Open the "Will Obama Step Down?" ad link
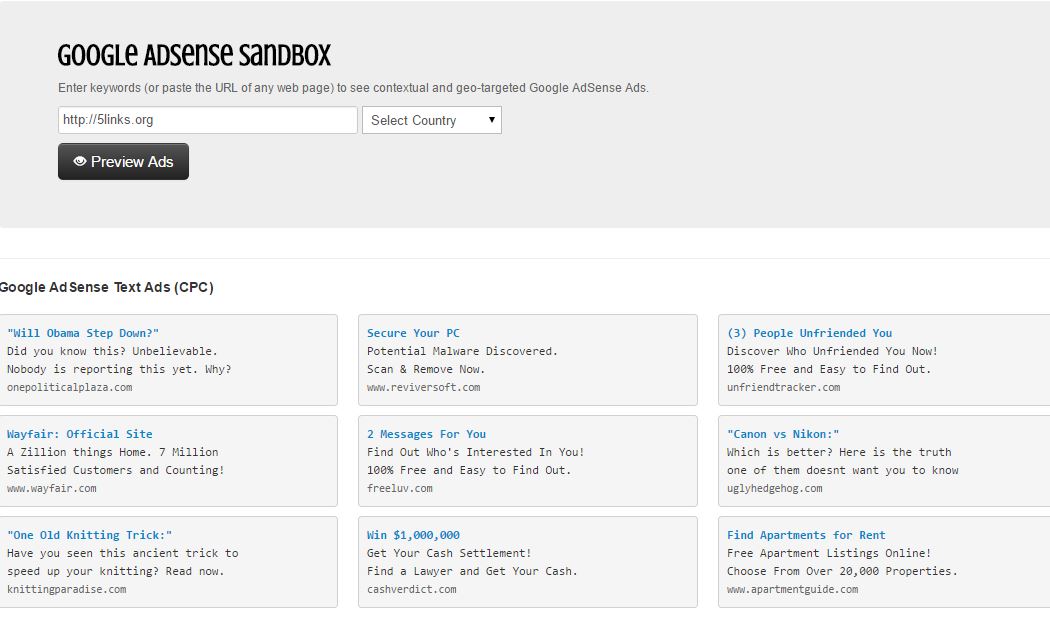Image resolution: width=1050 pixels, height=617 pixels. [x=83, y=333]
